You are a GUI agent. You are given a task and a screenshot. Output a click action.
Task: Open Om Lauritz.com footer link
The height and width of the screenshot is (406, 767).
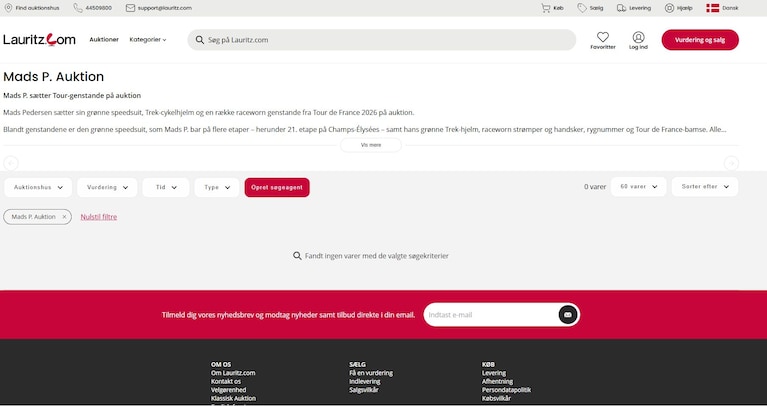[x=233, y=373]
